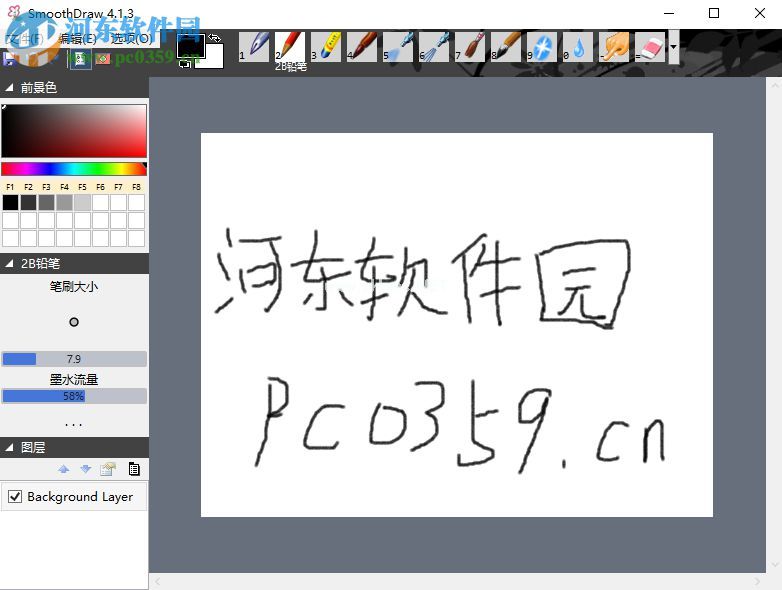Open the brush toolbar dropdown arrow

(x=674, y=47)
